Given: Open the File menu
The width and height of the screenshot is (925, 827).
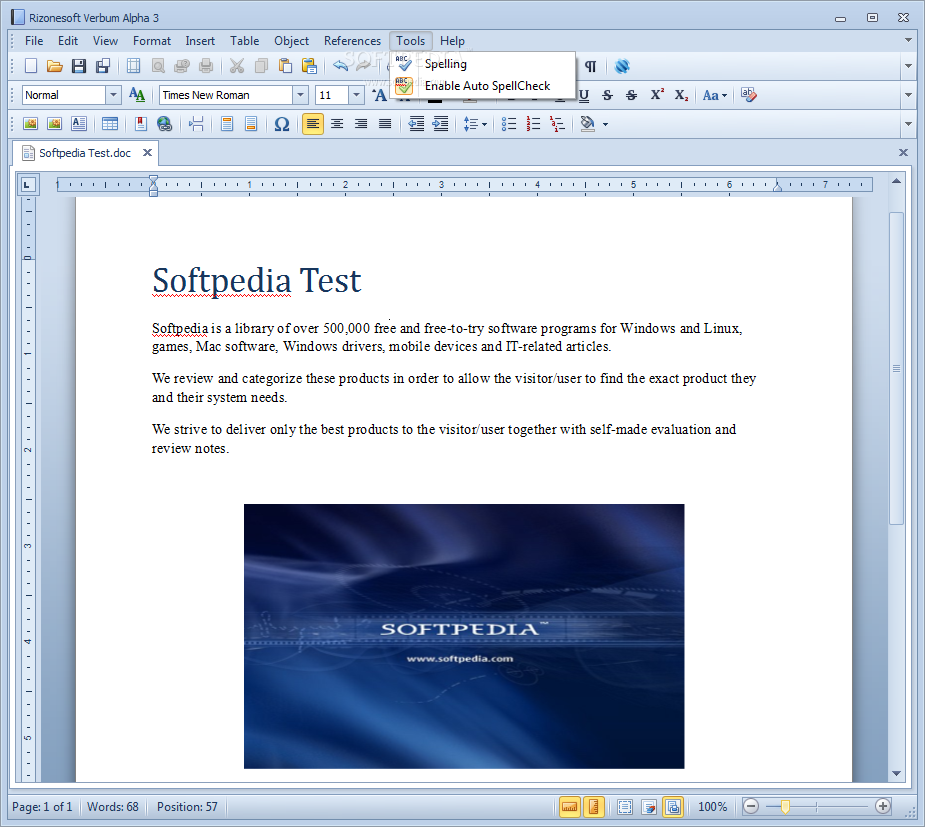Looking at the screenshot, I should coord(34,41).
